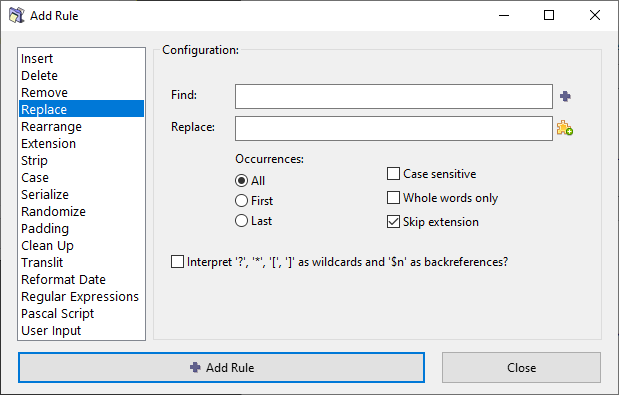619x395 pixels.
Task: Click the Add Rule window title icon
Action: click(x=17, y=15)
